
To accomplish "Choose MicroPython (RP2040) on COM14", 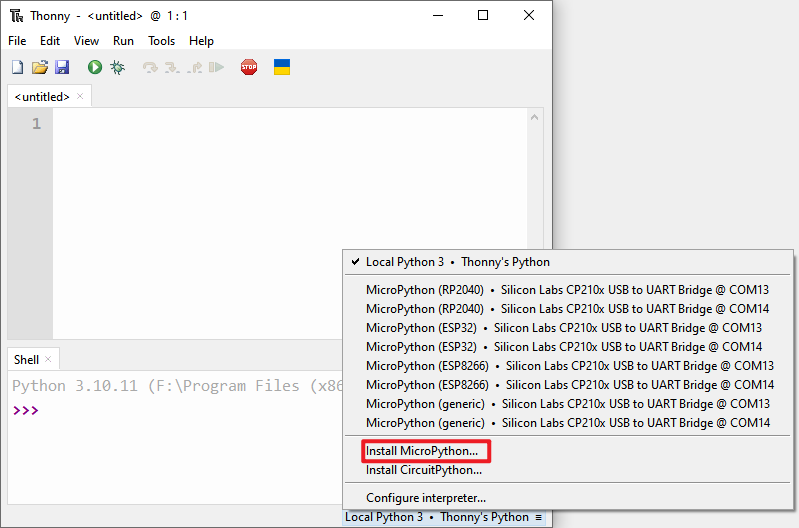I will pos(568,309).
